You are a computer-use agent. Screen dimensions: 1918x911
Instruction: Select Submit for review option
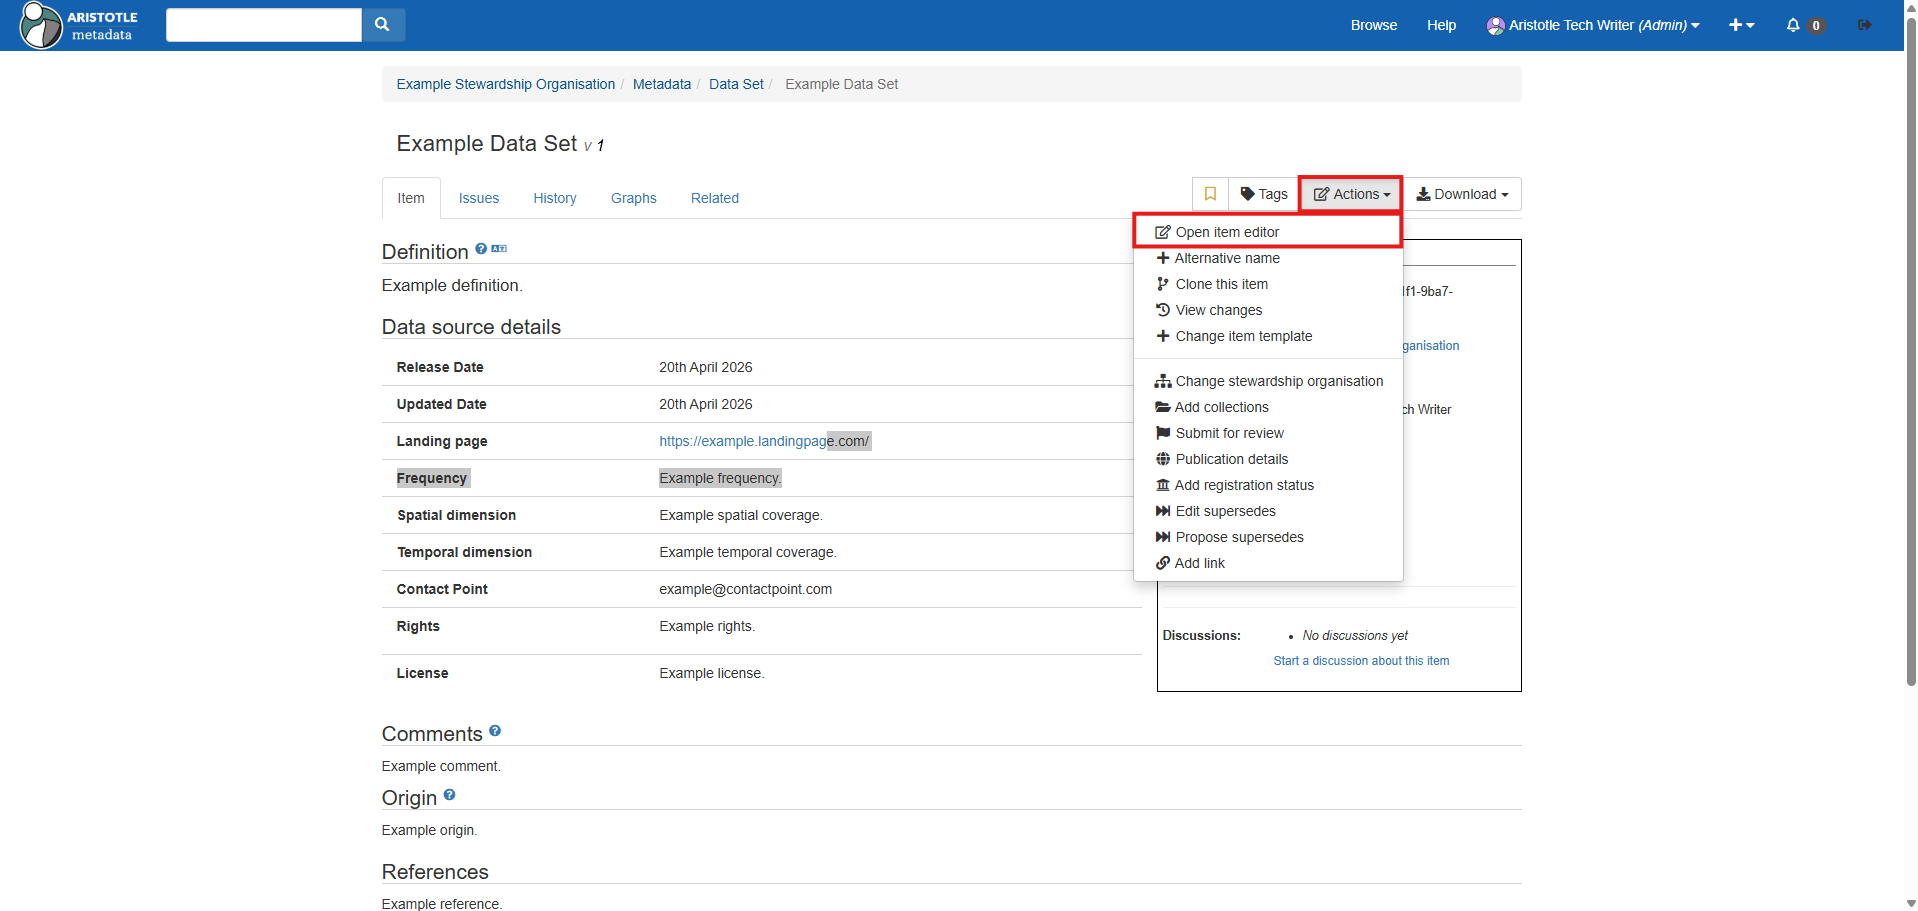[x=1229, y=433]
